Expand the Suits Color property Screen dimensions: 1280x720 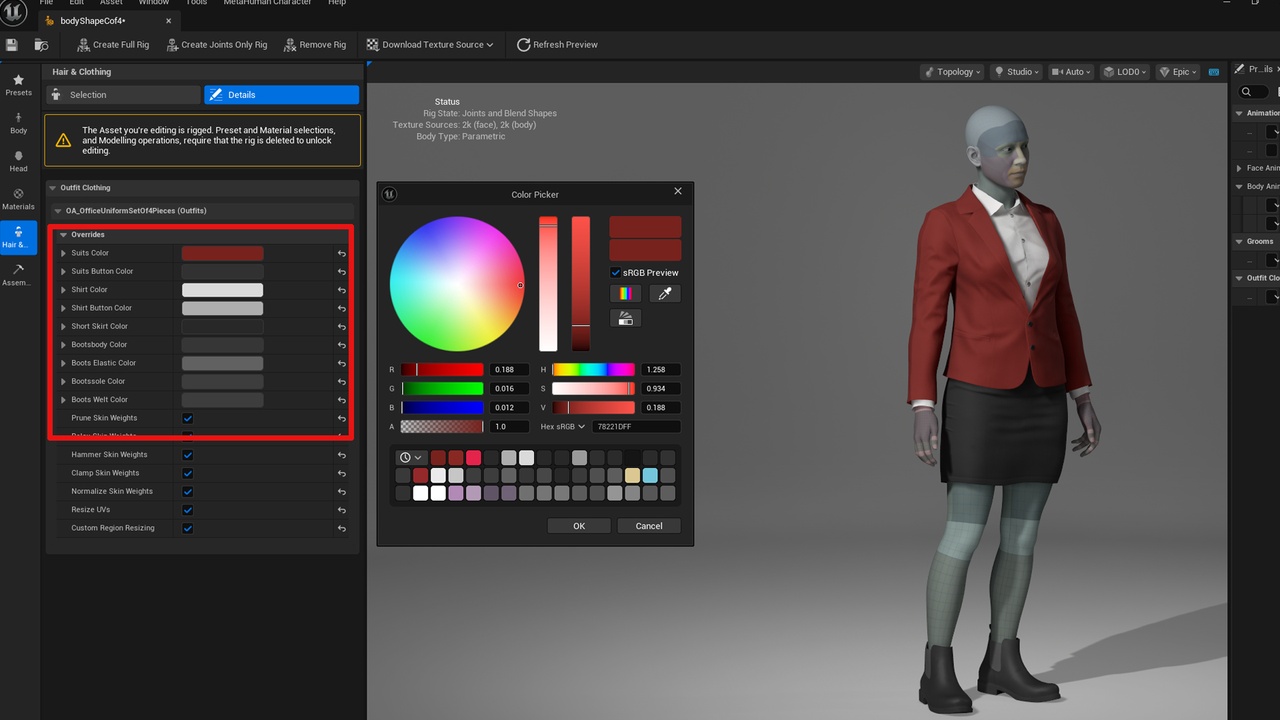tap(64, 254)
